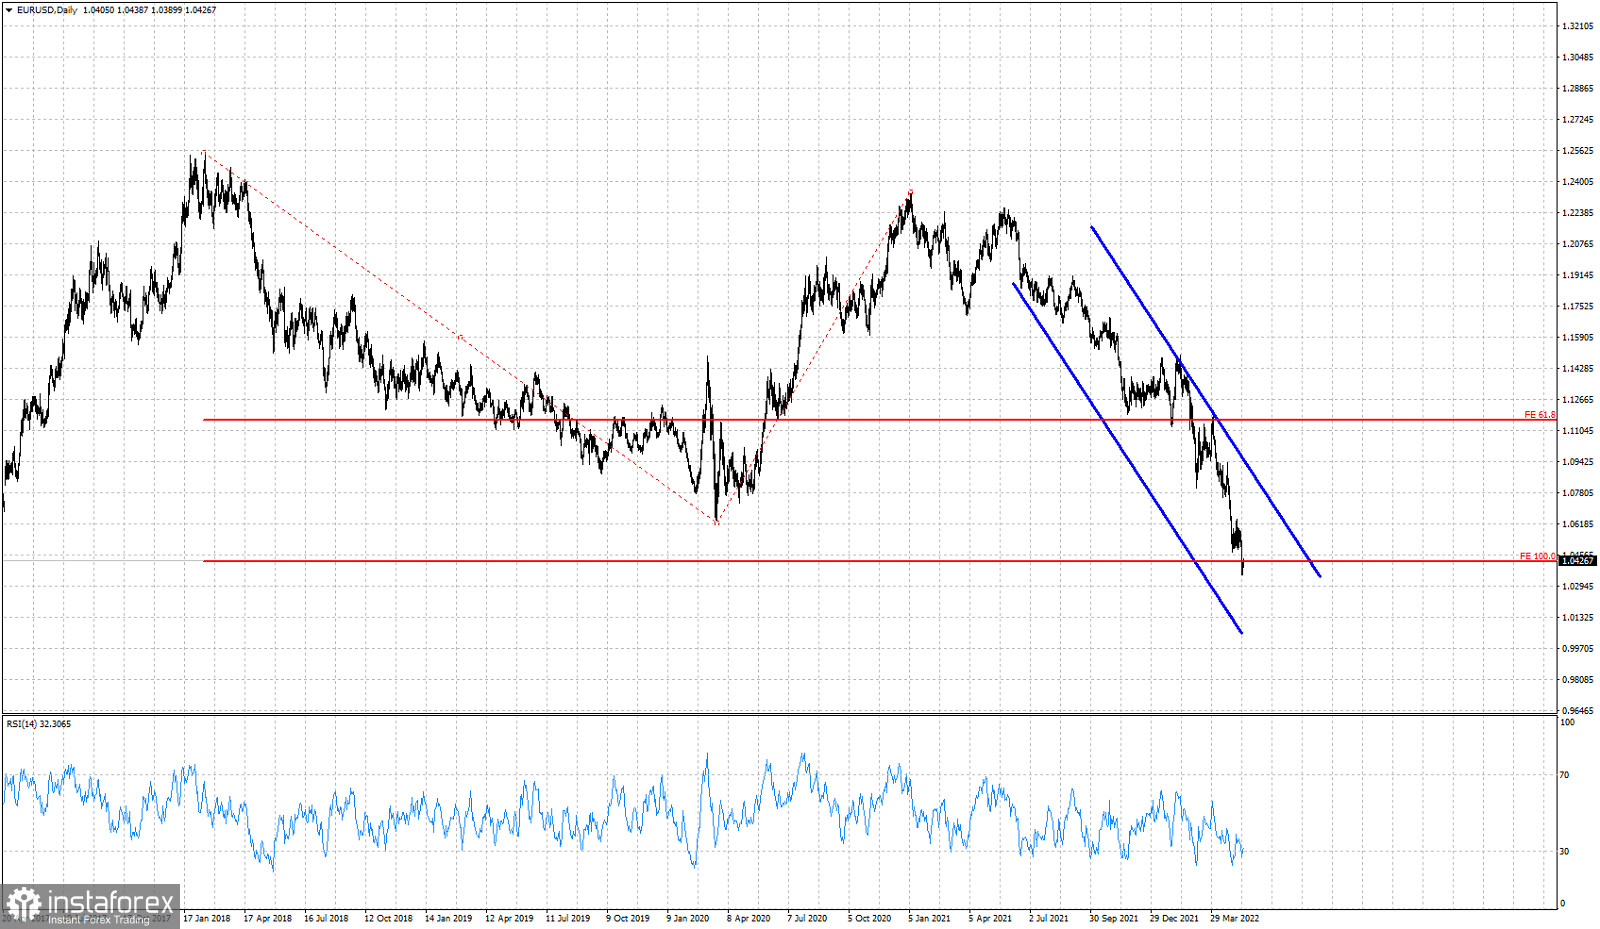Click the 12 Apr 2019 date label
This screenshot has width=1600, height=929.
click(x=509, y=918)
